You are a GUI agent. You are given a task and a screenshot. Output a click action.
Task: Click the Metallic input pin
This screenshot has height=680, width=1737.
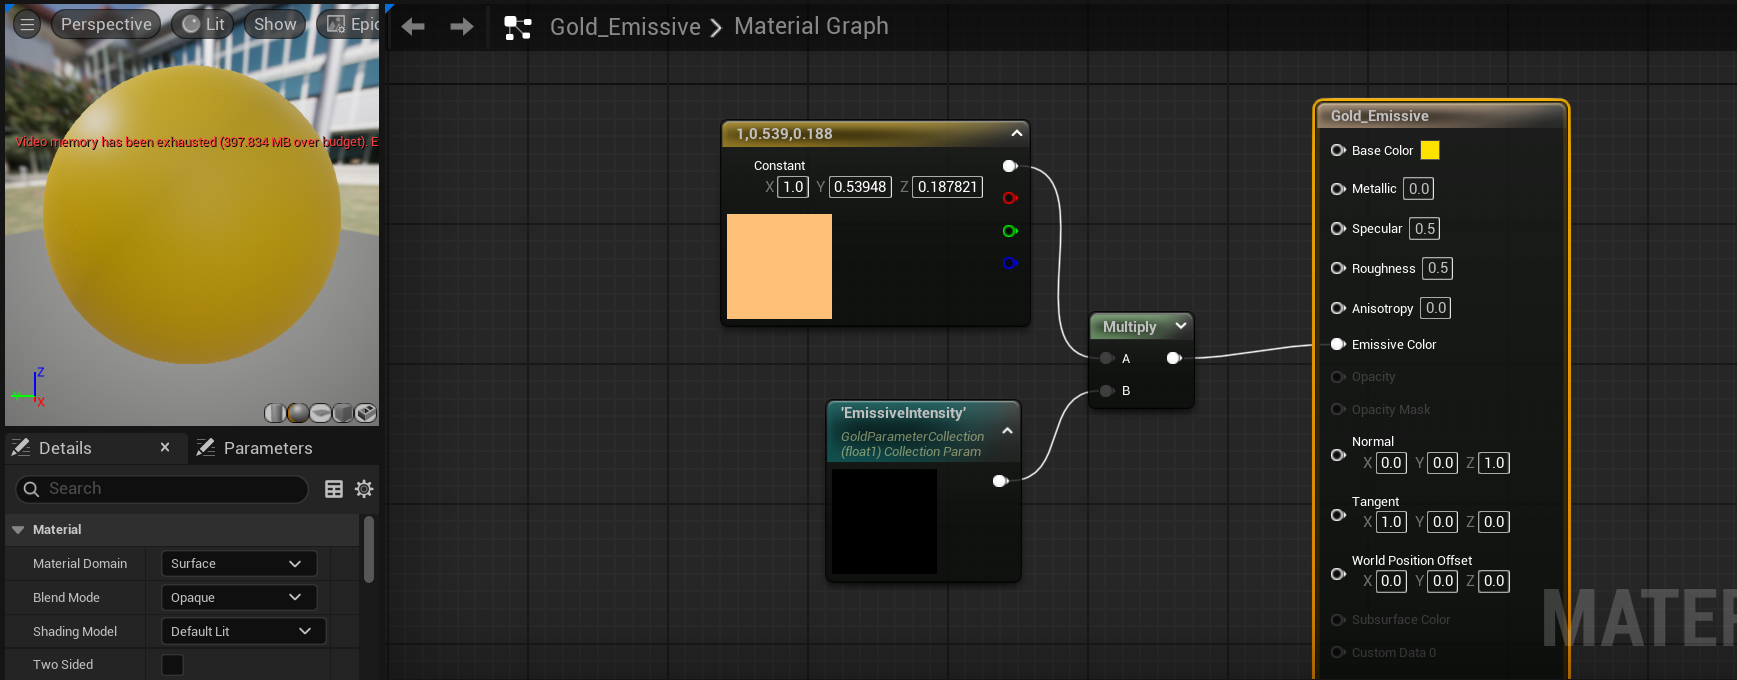tap(1338, 189)
